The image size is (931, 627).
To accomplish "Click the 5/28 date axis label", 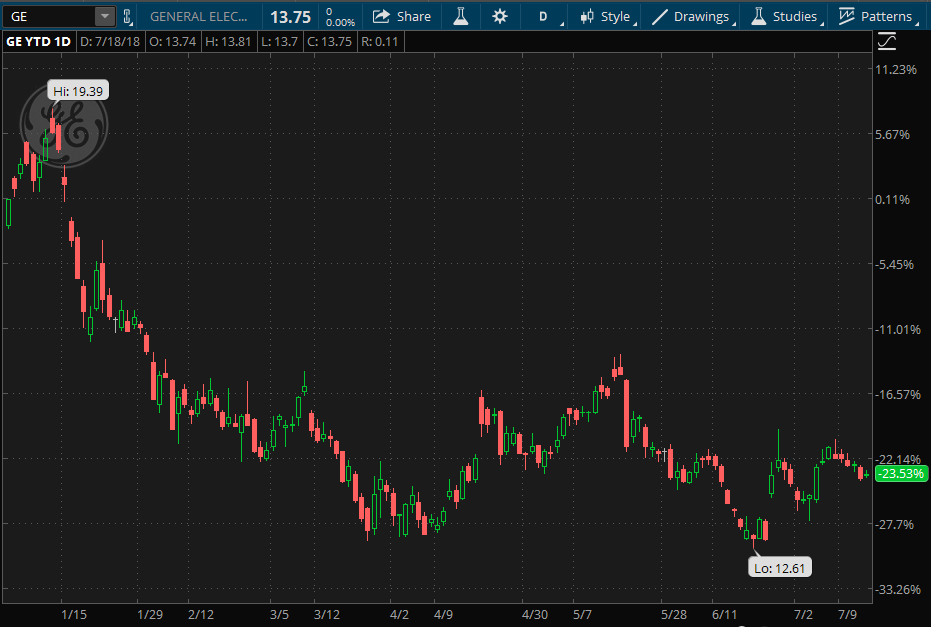I will click(x=674, y=615).
